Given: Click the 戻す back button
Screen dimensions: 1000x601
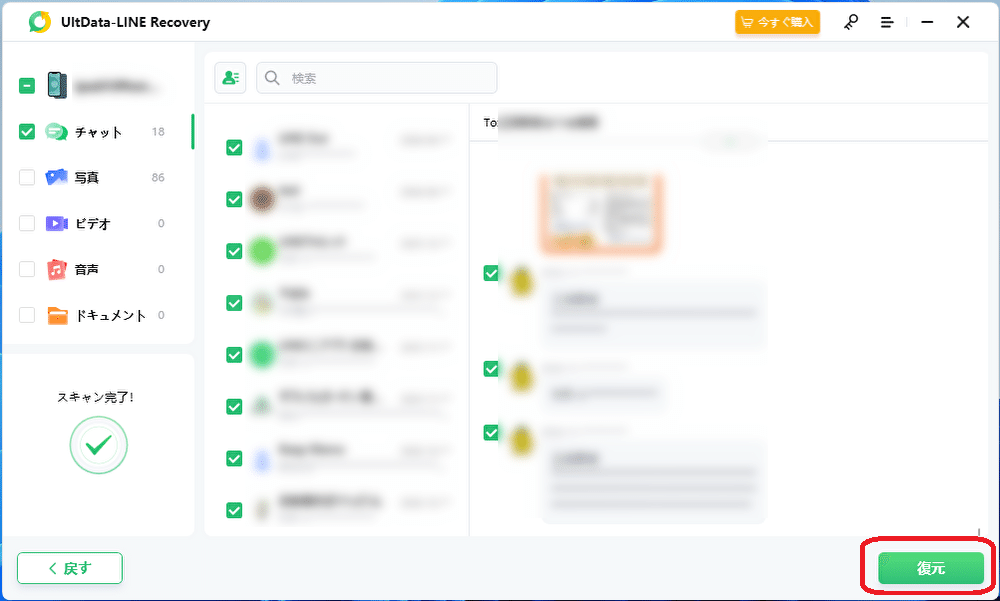Looking at the screenshot, I should tap(70, 568).
